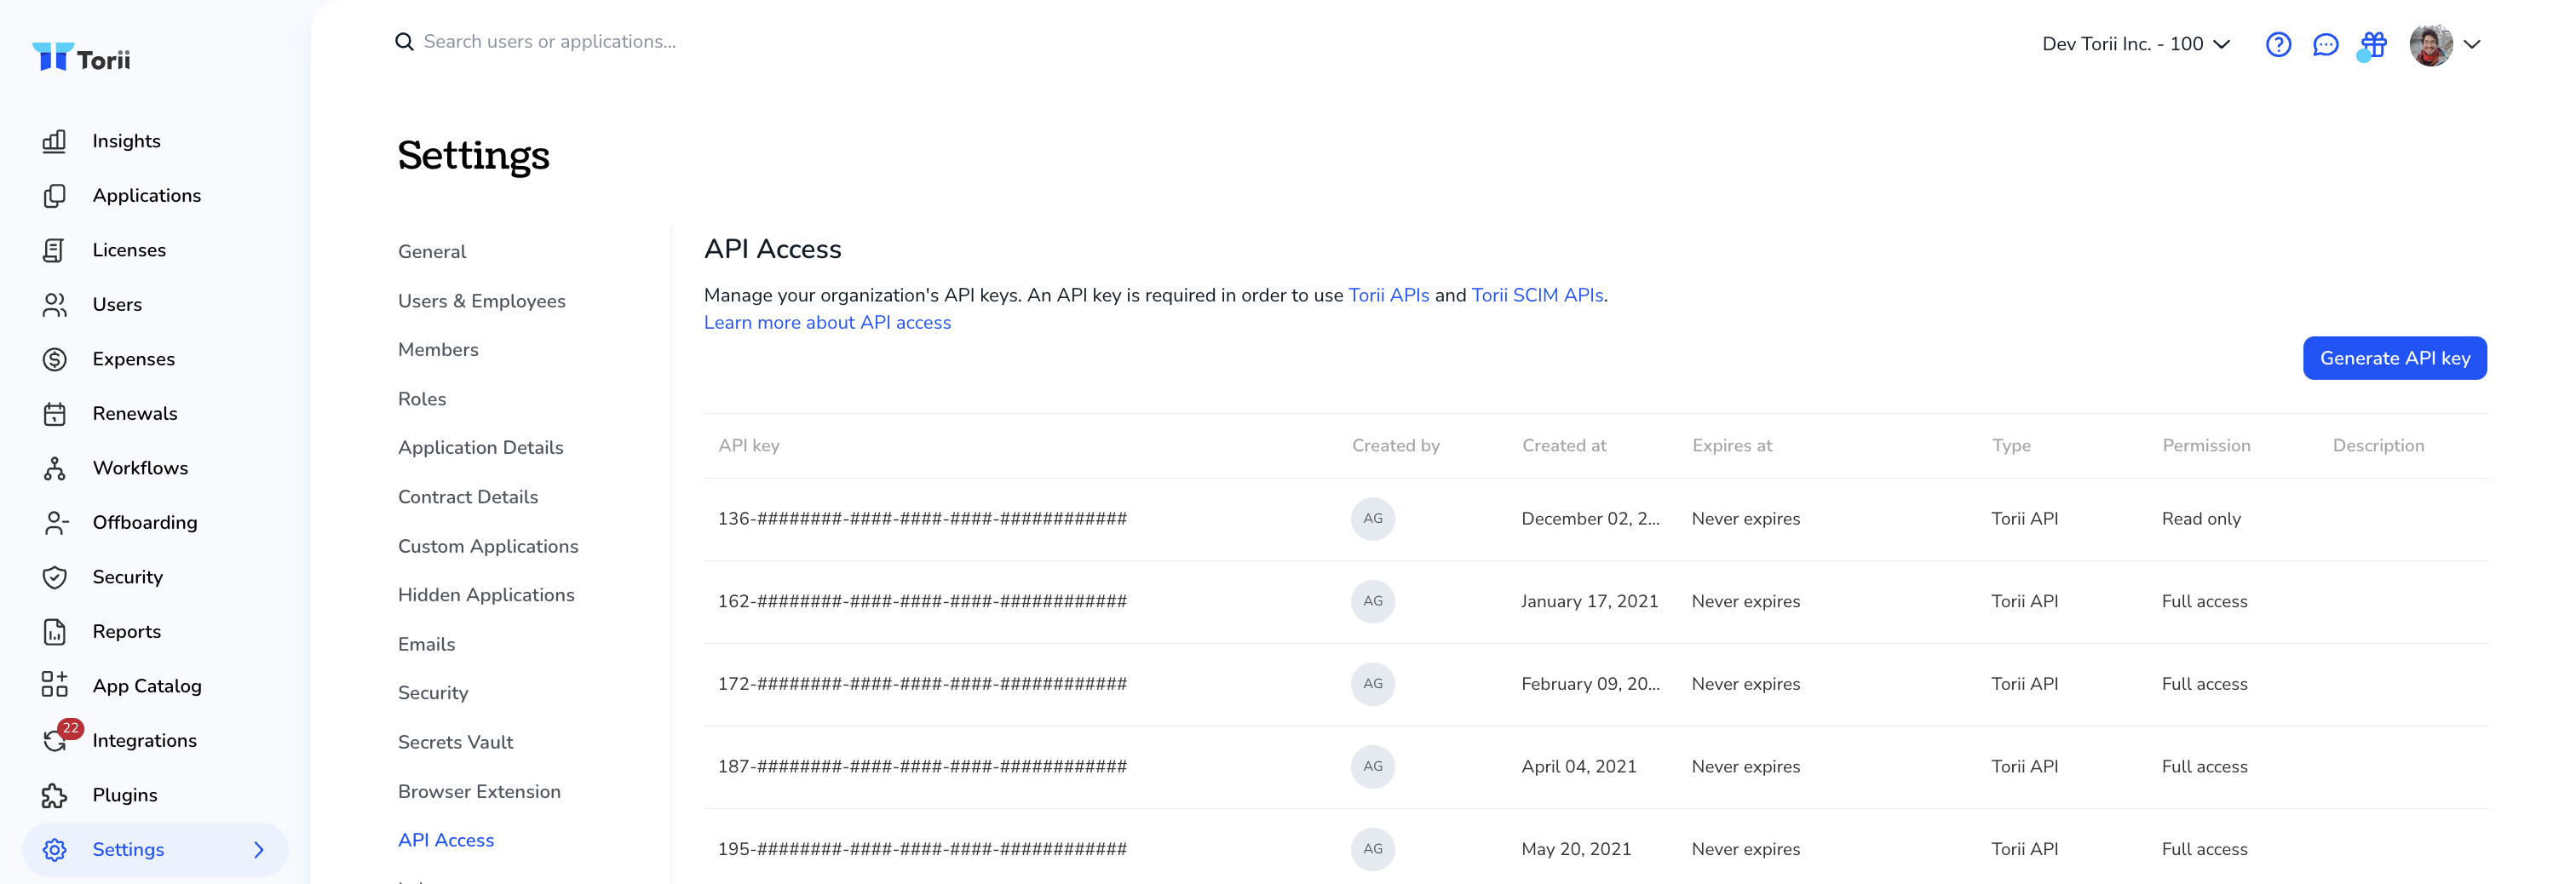The image size is (2576, 884).
Task: Select API key starting with 187
Action: [x=922, y=766]
